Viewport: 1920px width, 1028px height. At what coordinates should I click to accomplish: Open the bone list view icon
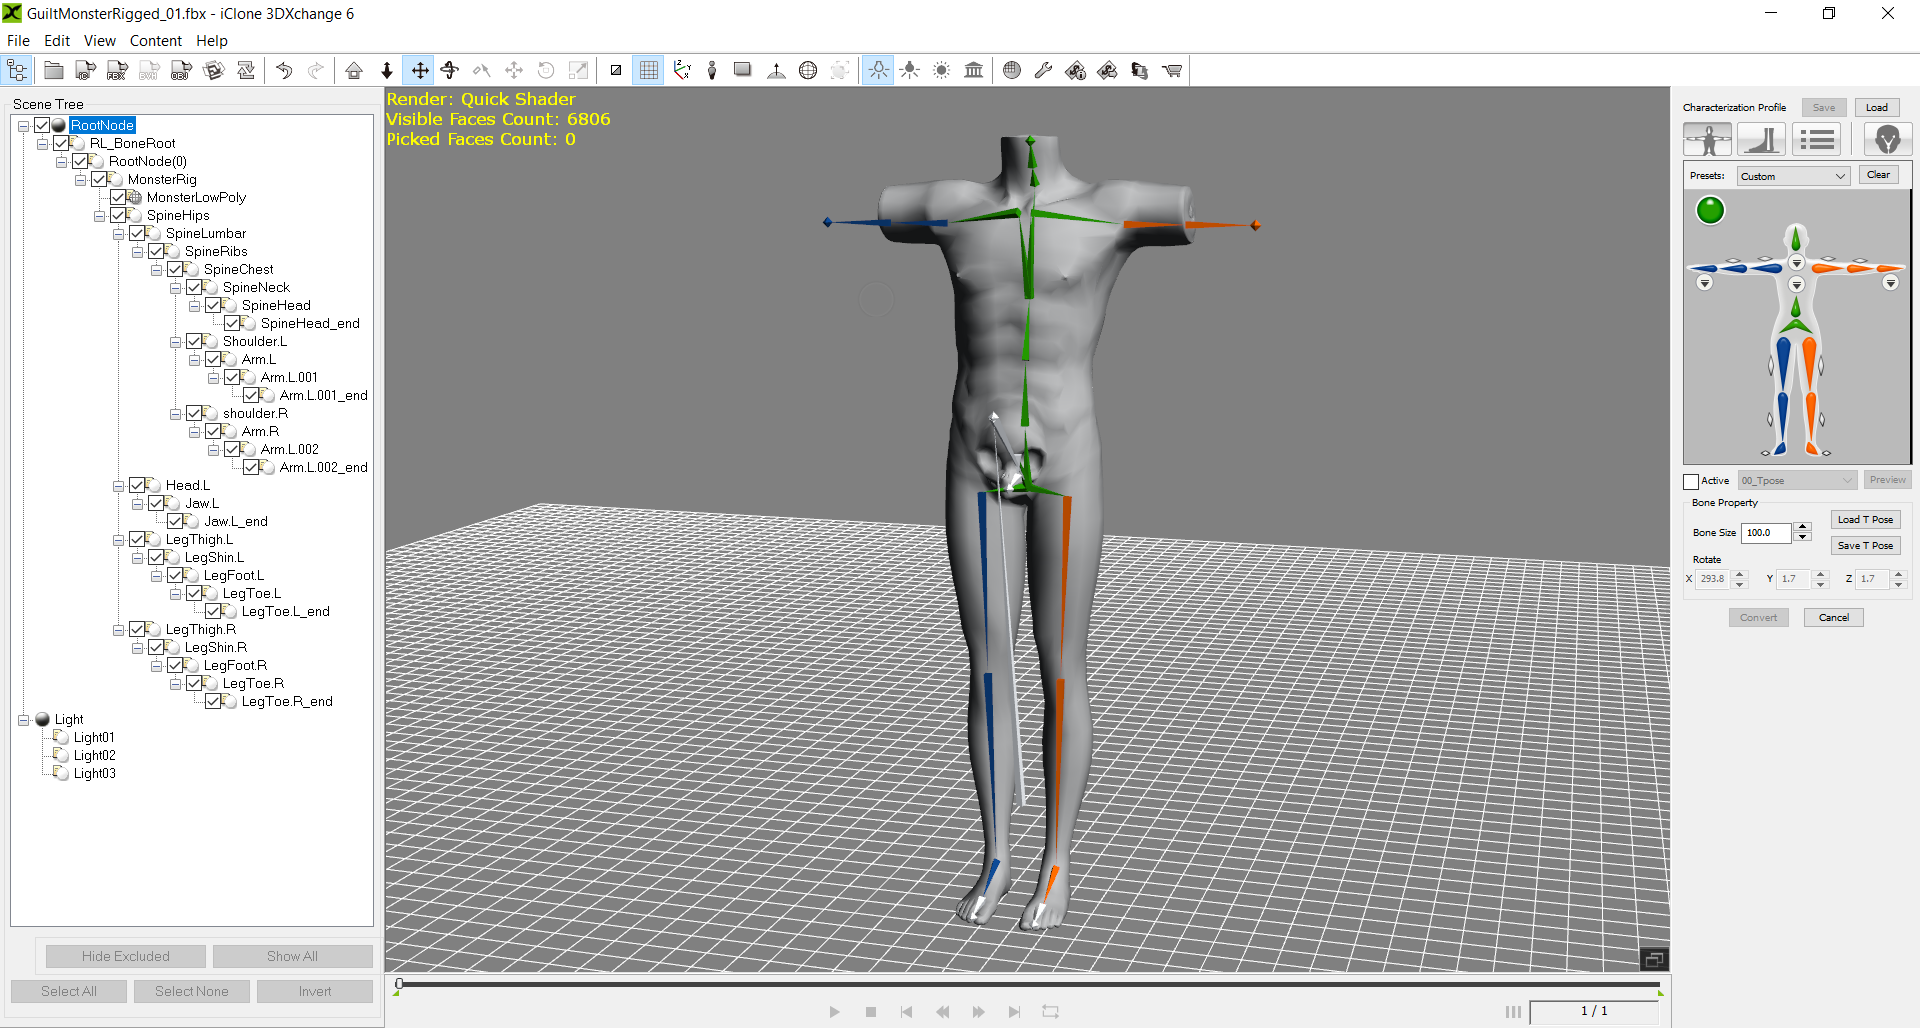point(1816,139)
